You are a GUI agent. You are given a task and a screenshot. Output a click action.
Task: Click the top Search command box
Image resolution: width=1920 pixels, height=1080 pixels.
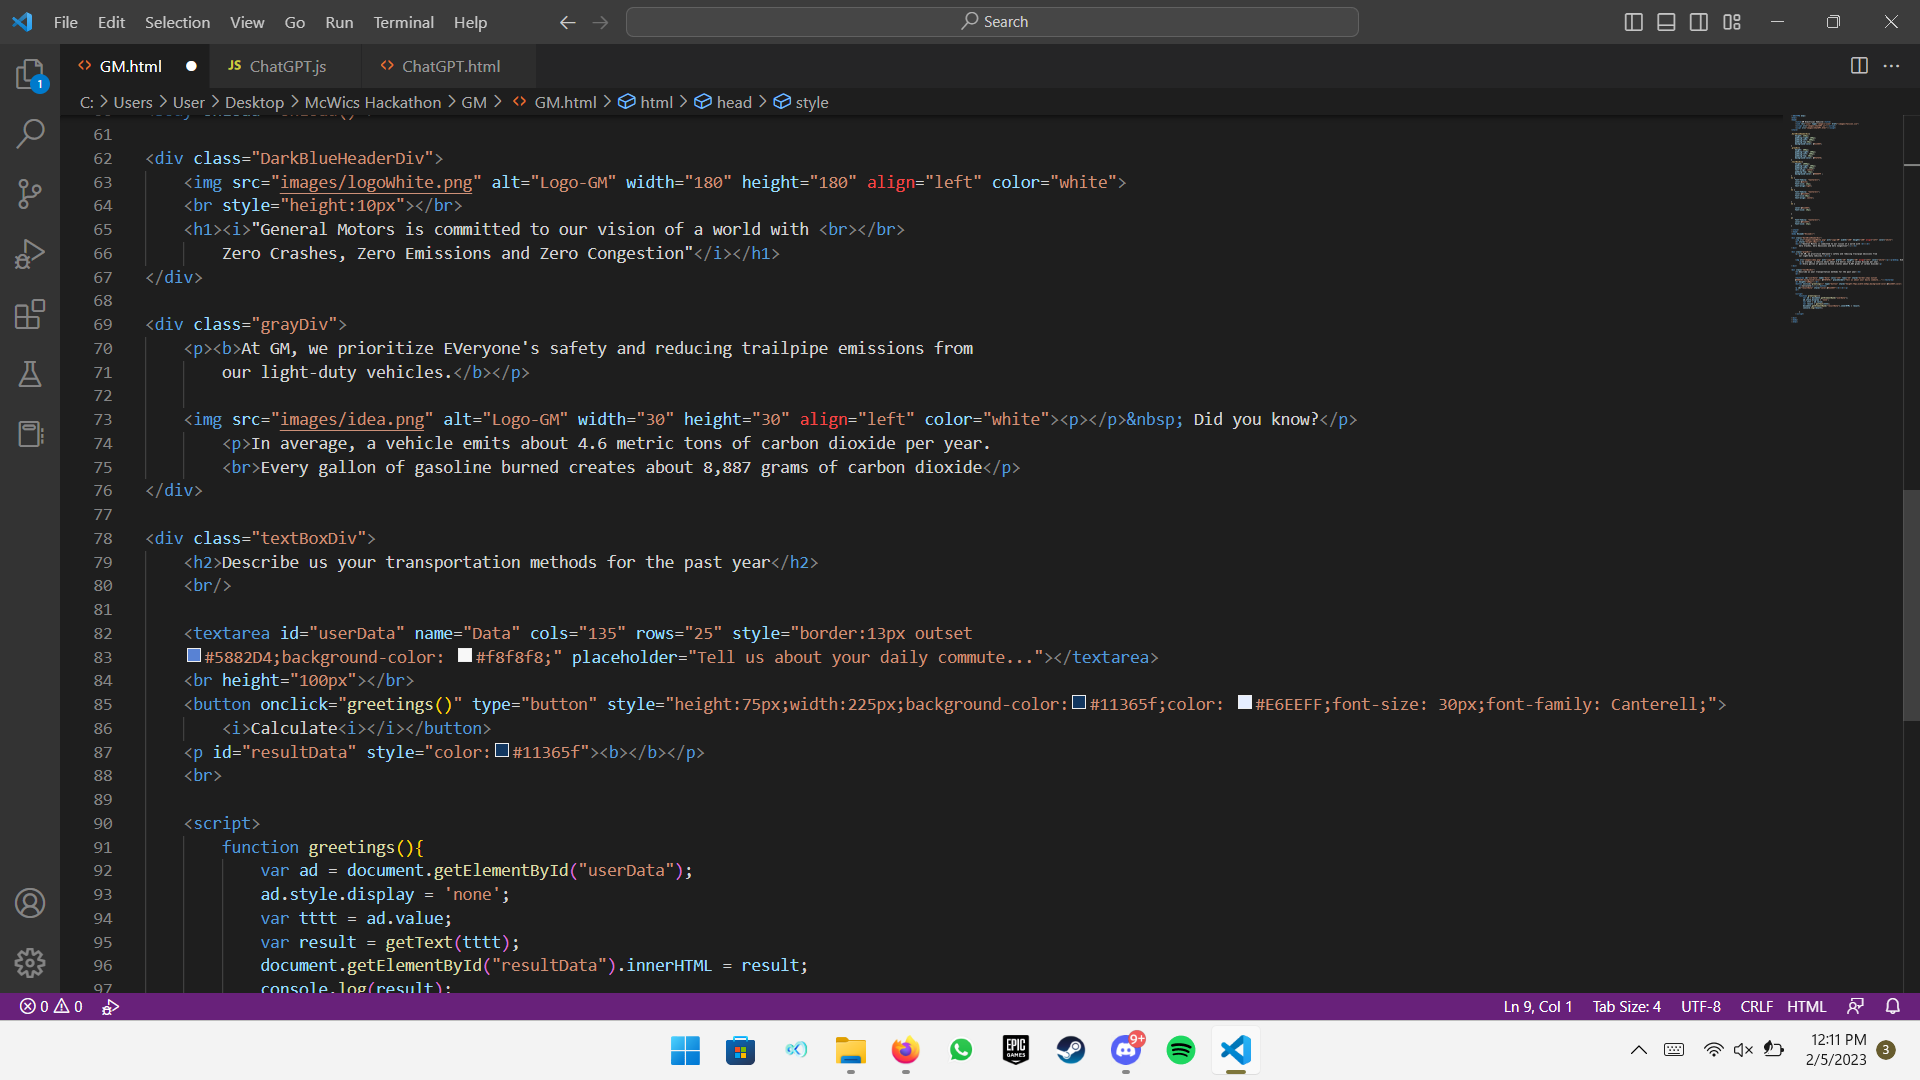992,22
